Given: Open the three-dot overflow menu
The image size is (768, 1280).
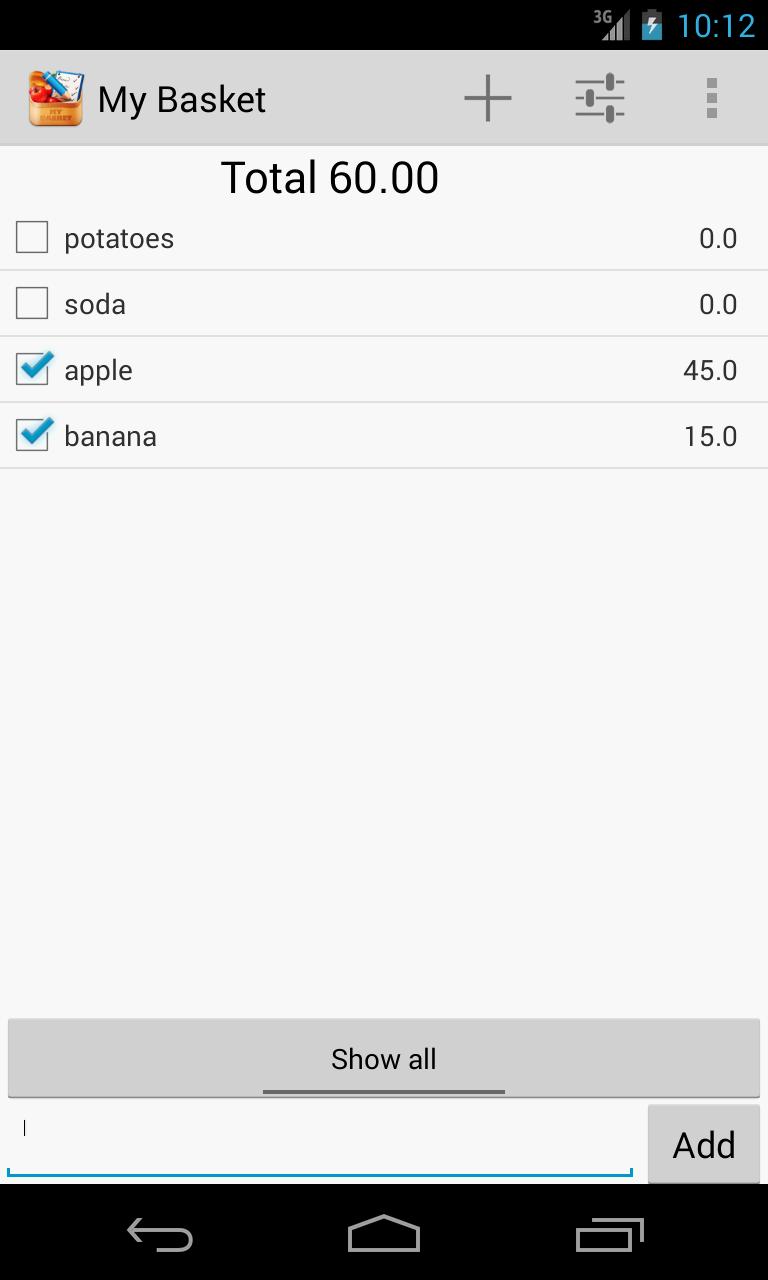Looking at the screenshot, I should point(711,99).
